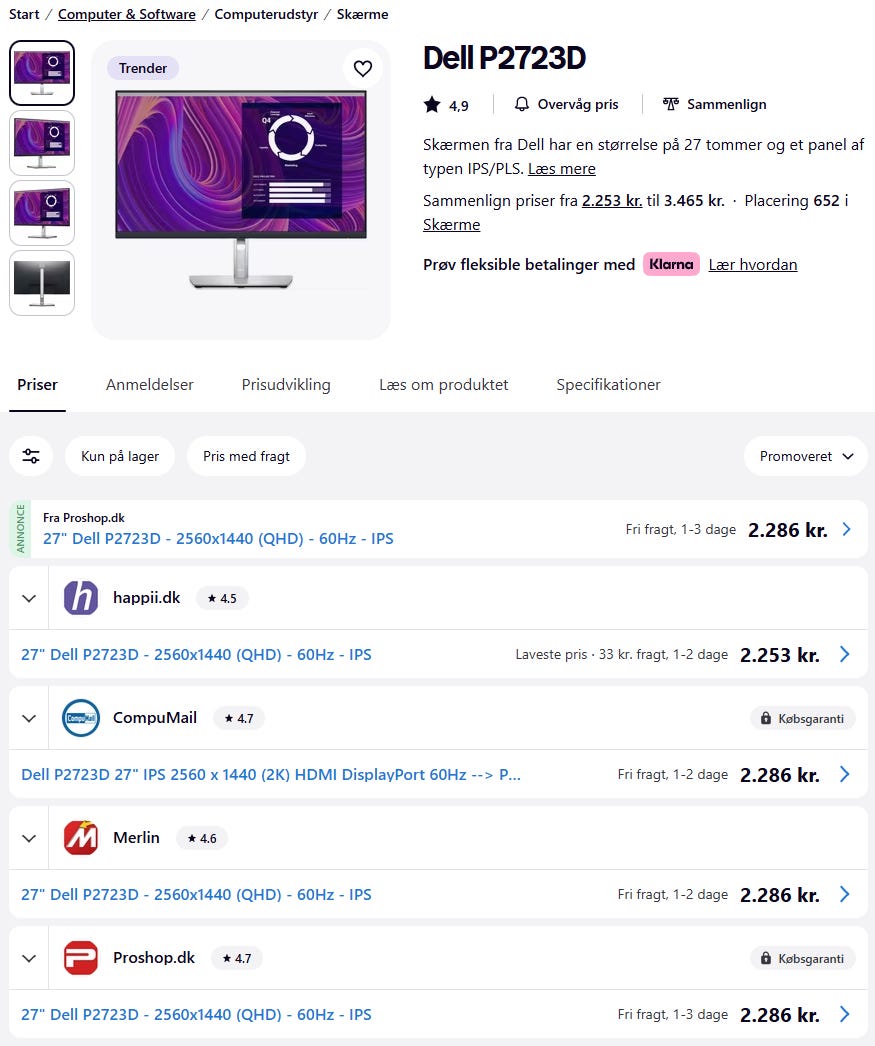The image size is (875, 1046).
Task: Expand the Merlin offer row
Action: coord(29,838)
